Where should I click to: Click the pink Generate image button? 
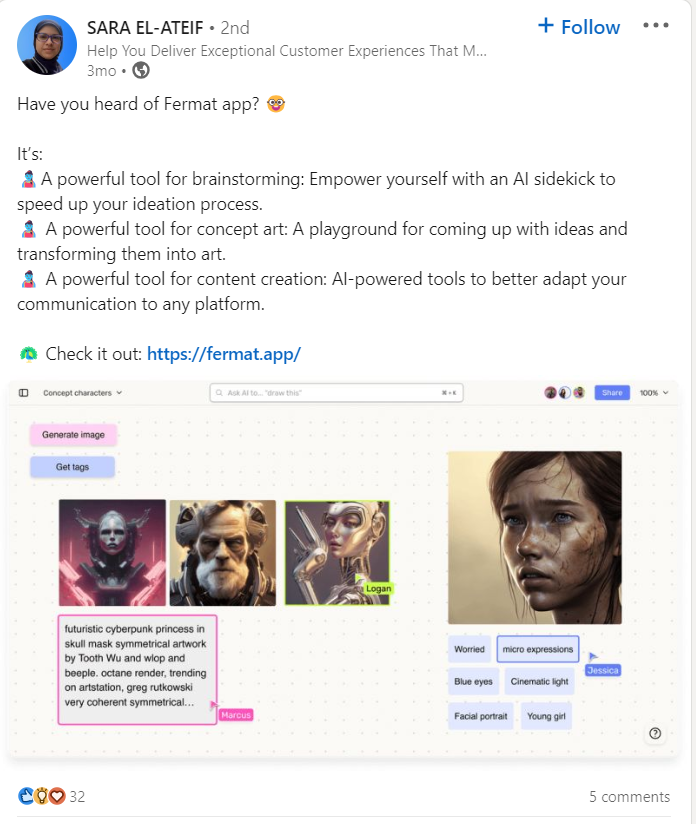(x=73, y=435)
